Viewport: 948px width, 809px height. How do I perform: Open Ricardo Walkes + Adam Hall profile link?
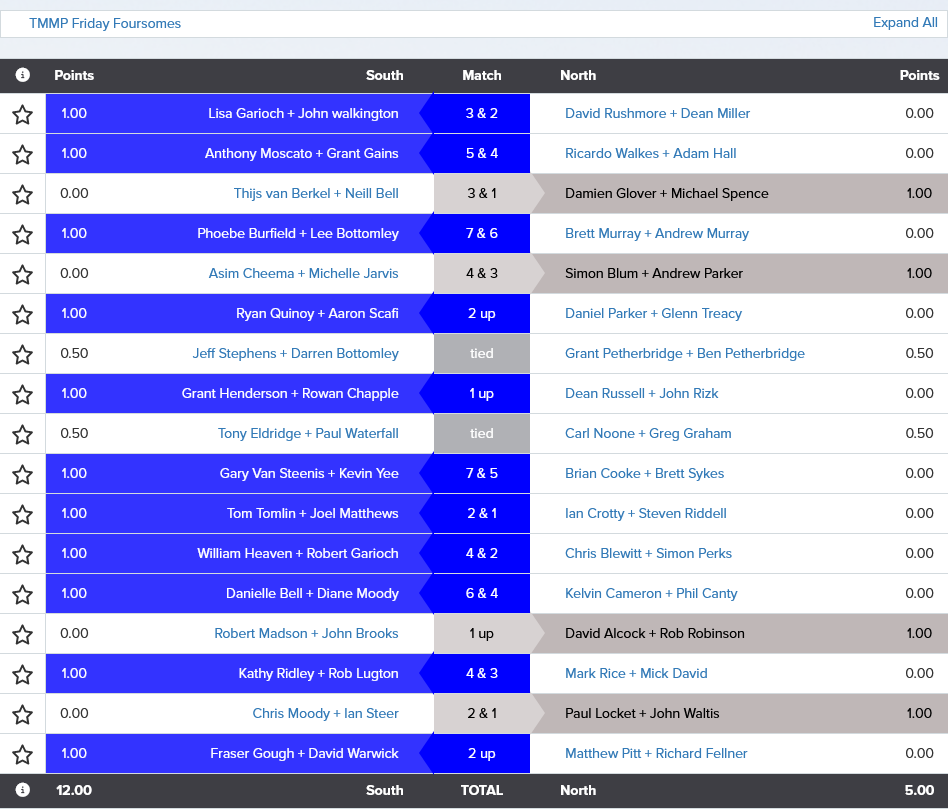651,154
